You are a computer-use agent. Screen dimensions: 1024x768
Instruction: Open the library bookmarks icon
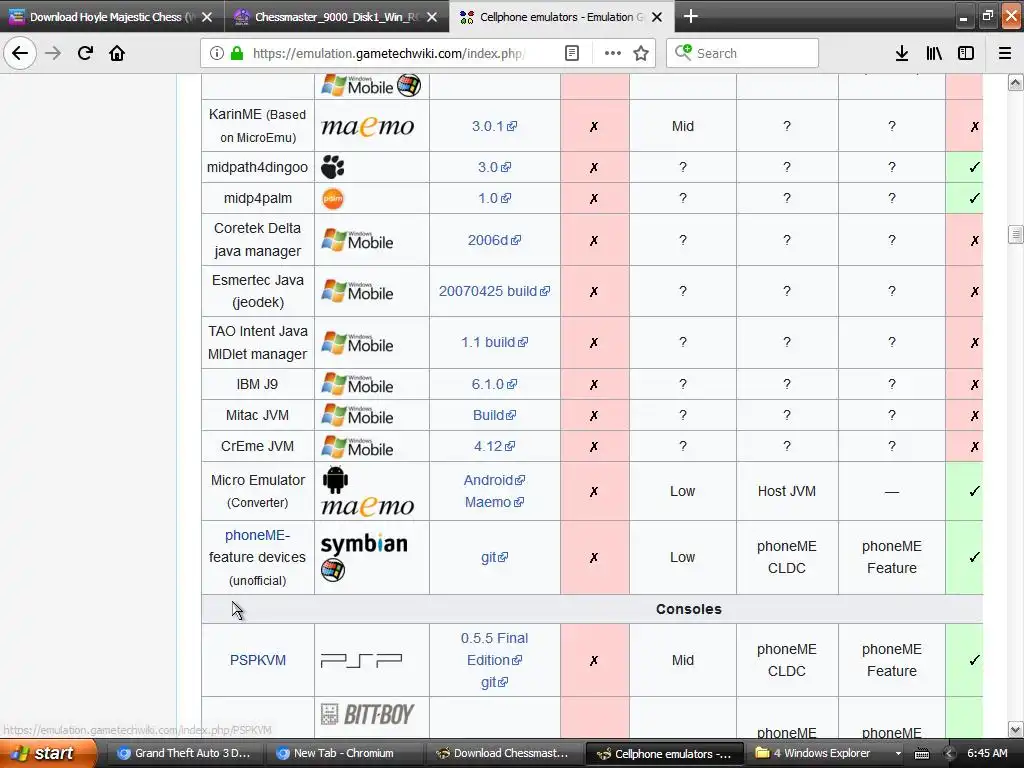tap(934, 53)
